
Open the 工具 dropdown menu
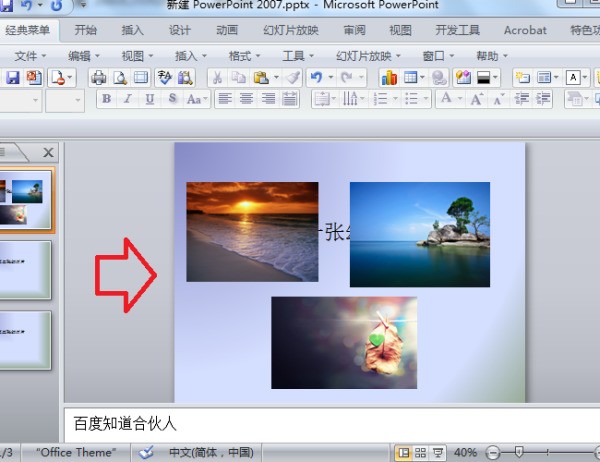click(297, 56)
